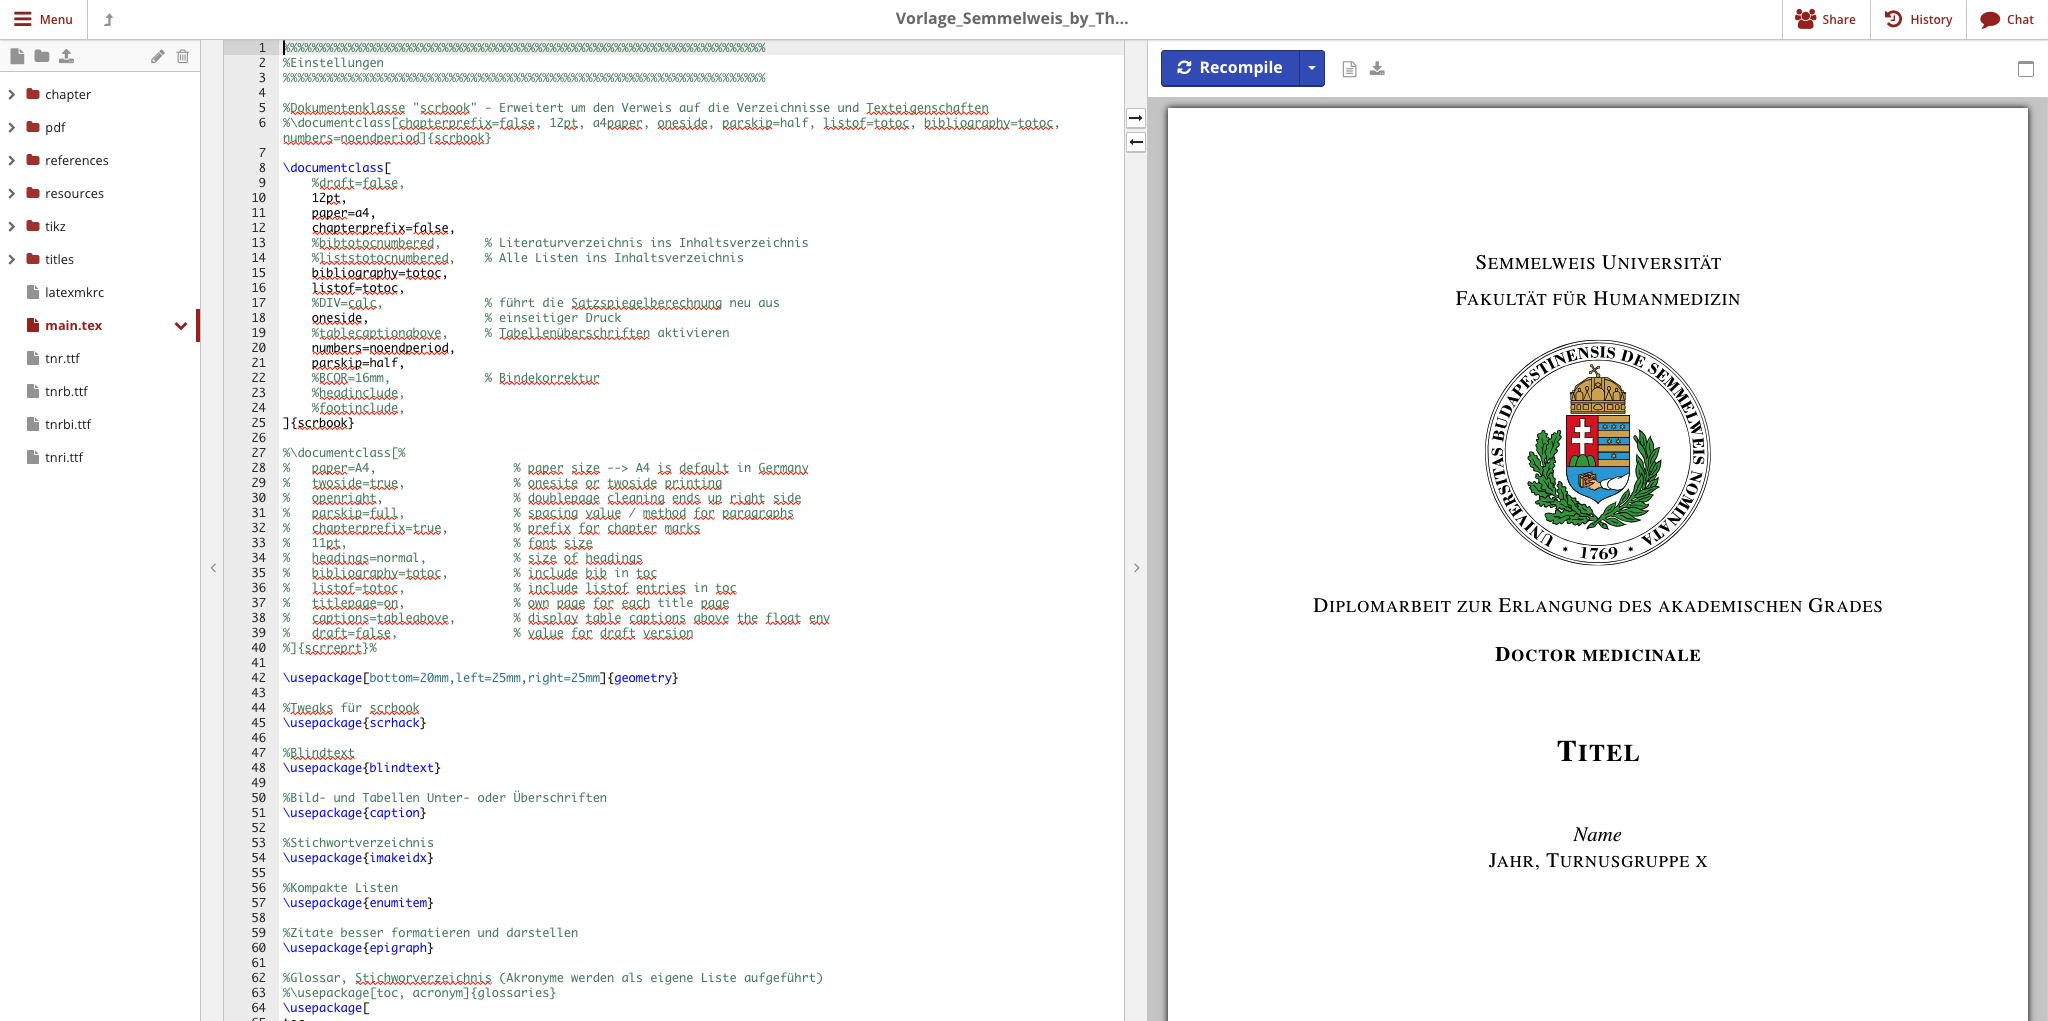Toggle full screen PDF view
Viewport: 2048px width, 1021px height.
click(2025, 69)
